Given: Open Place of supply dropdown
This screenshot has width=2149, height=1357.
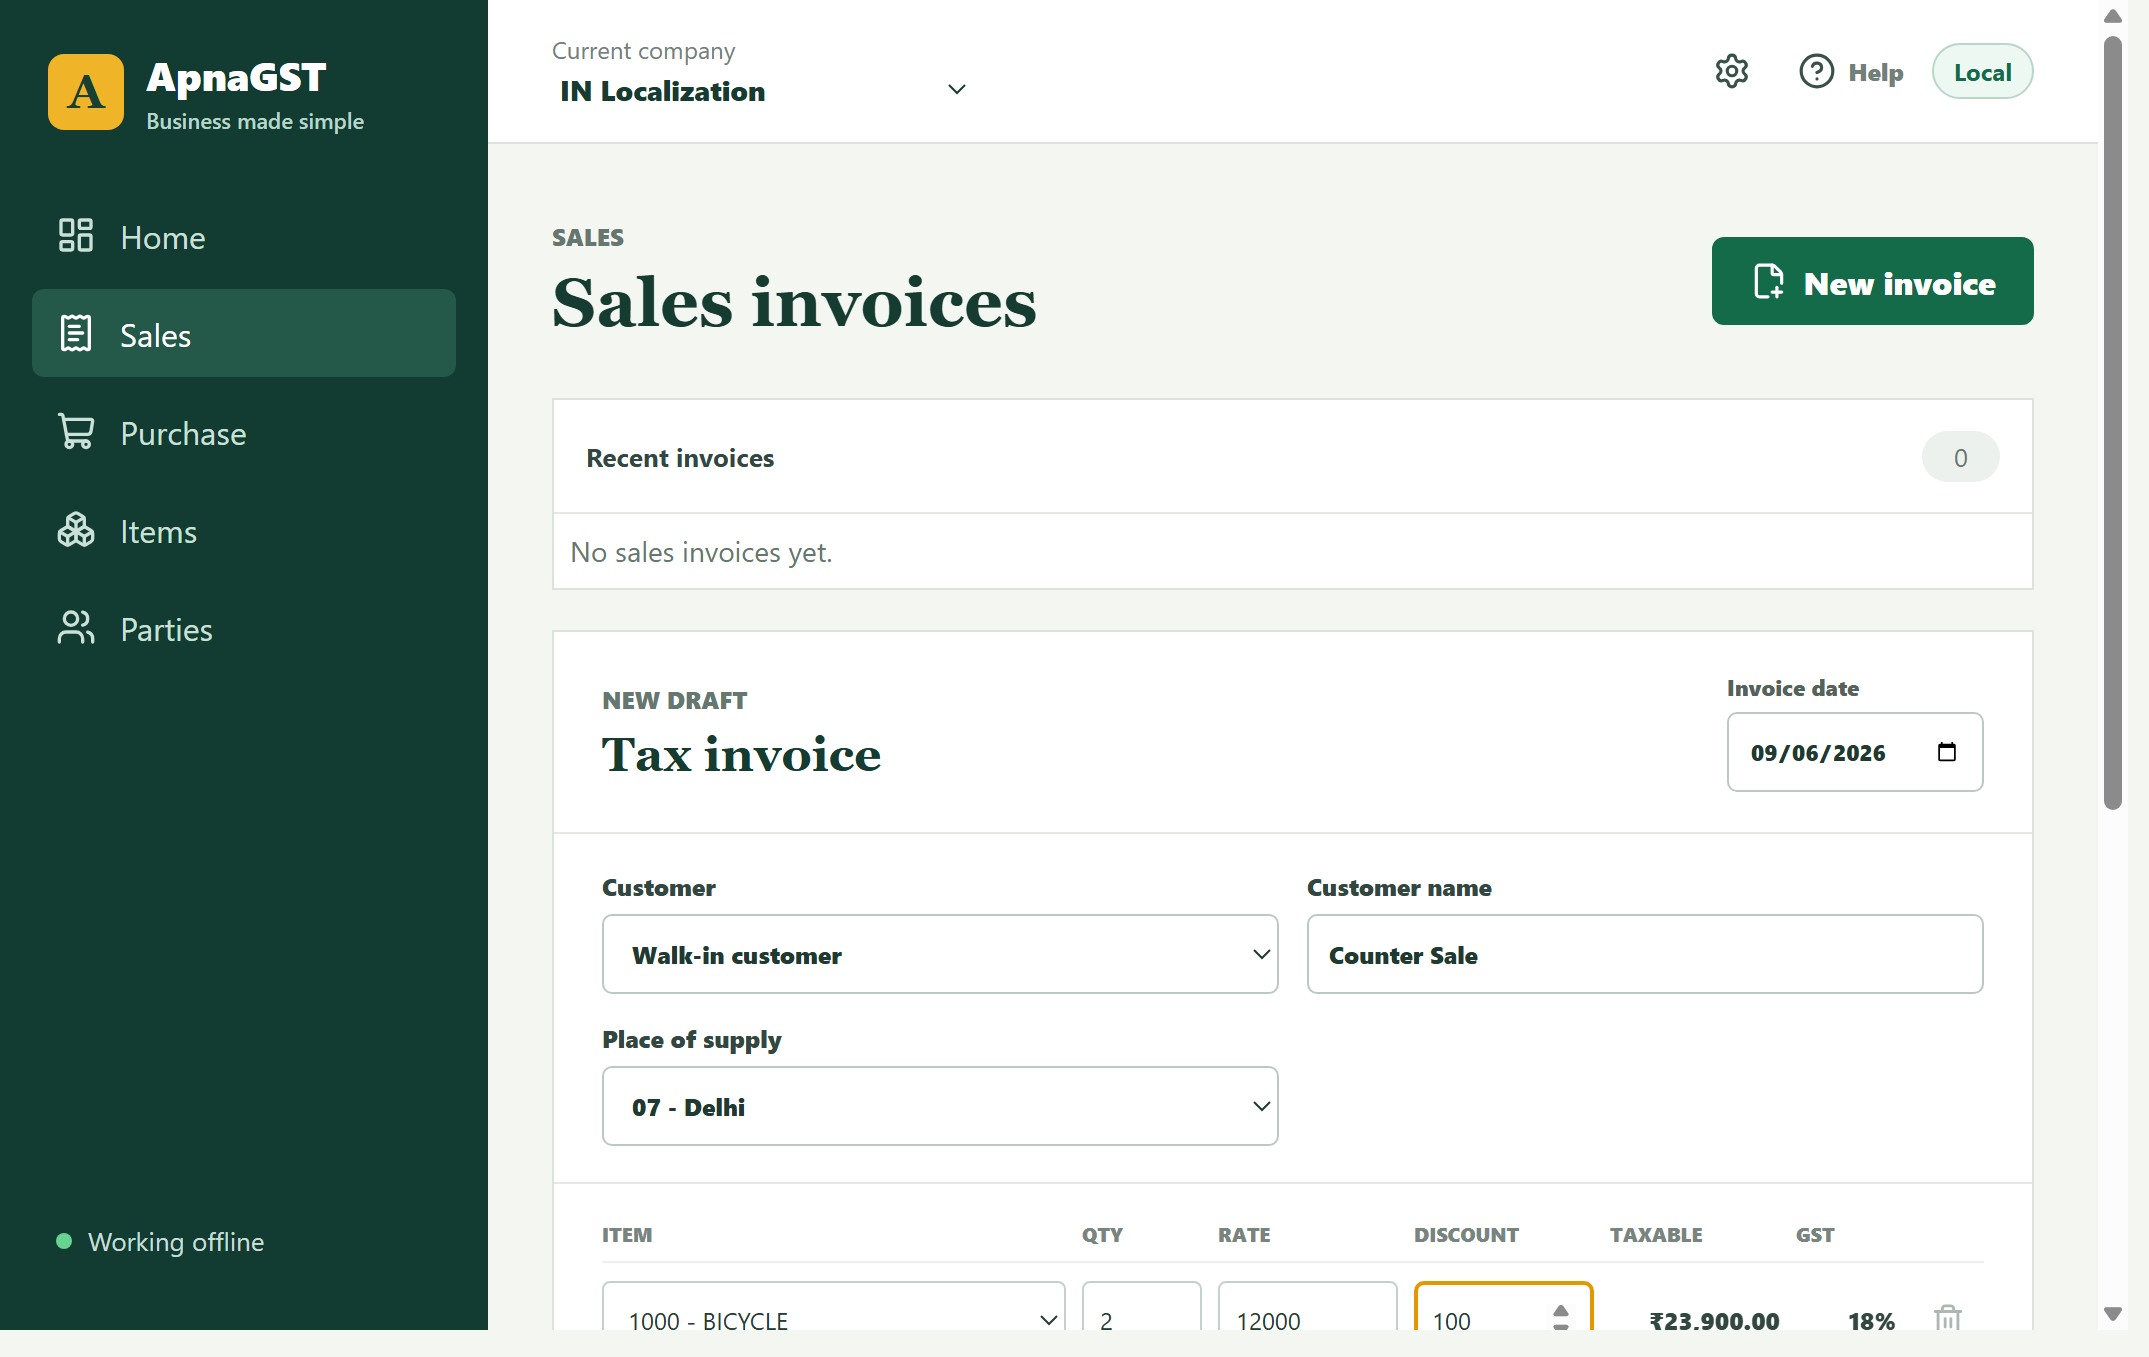Looking at the screenshot, I should 940,1106.
